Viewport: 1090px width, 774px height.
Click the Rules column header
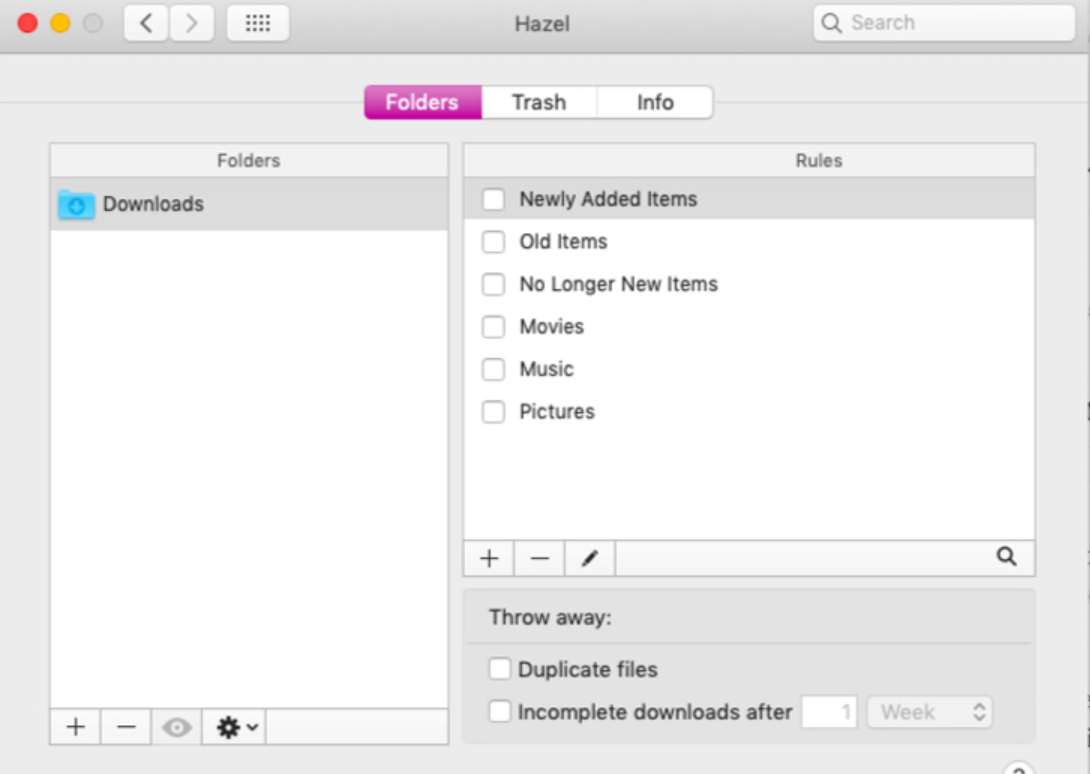tap(749, 161)
